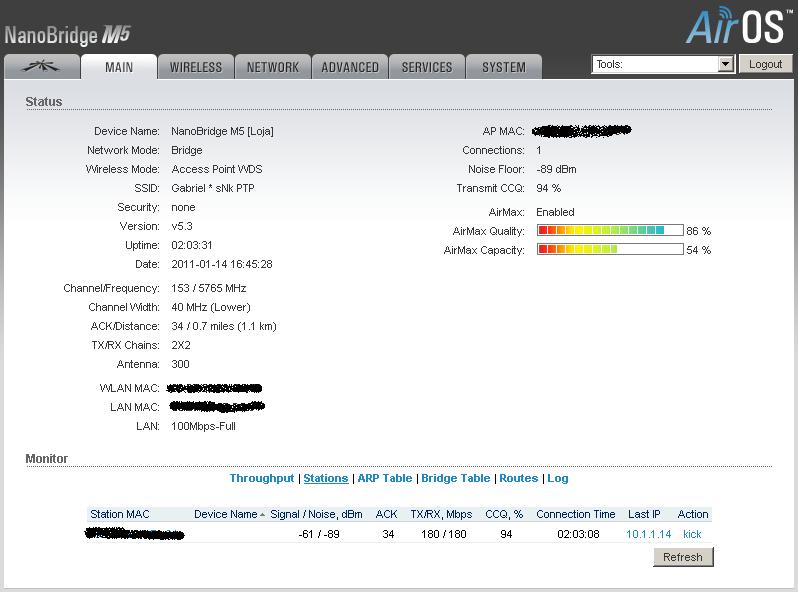Sort by Last IP column header

pyautogui.click(x=644, y=514)
